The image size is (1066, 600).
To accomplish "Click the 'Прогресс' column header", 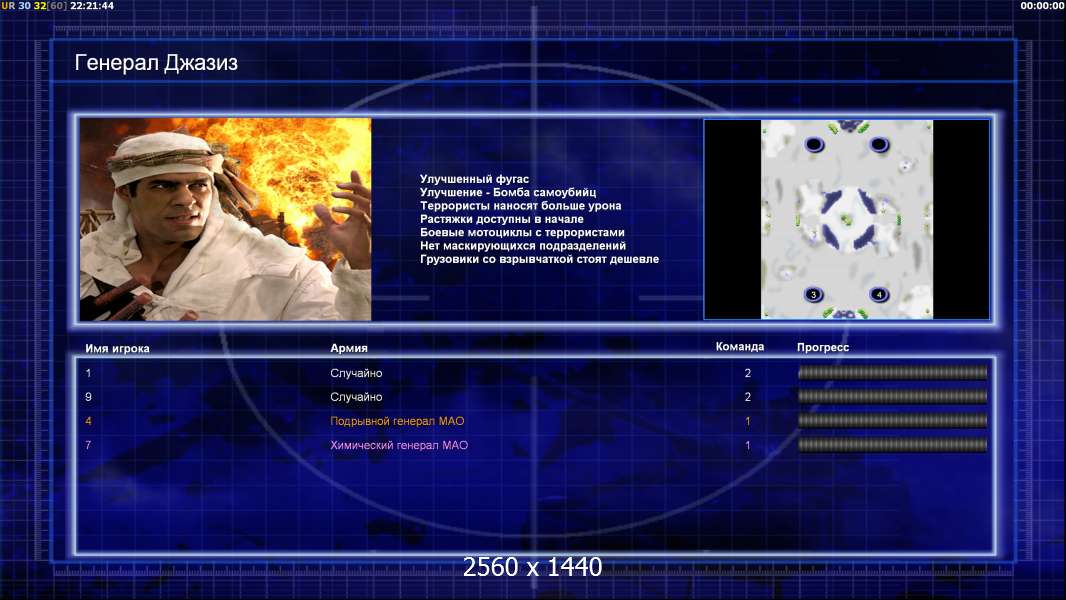I will [x=823, y=347].
